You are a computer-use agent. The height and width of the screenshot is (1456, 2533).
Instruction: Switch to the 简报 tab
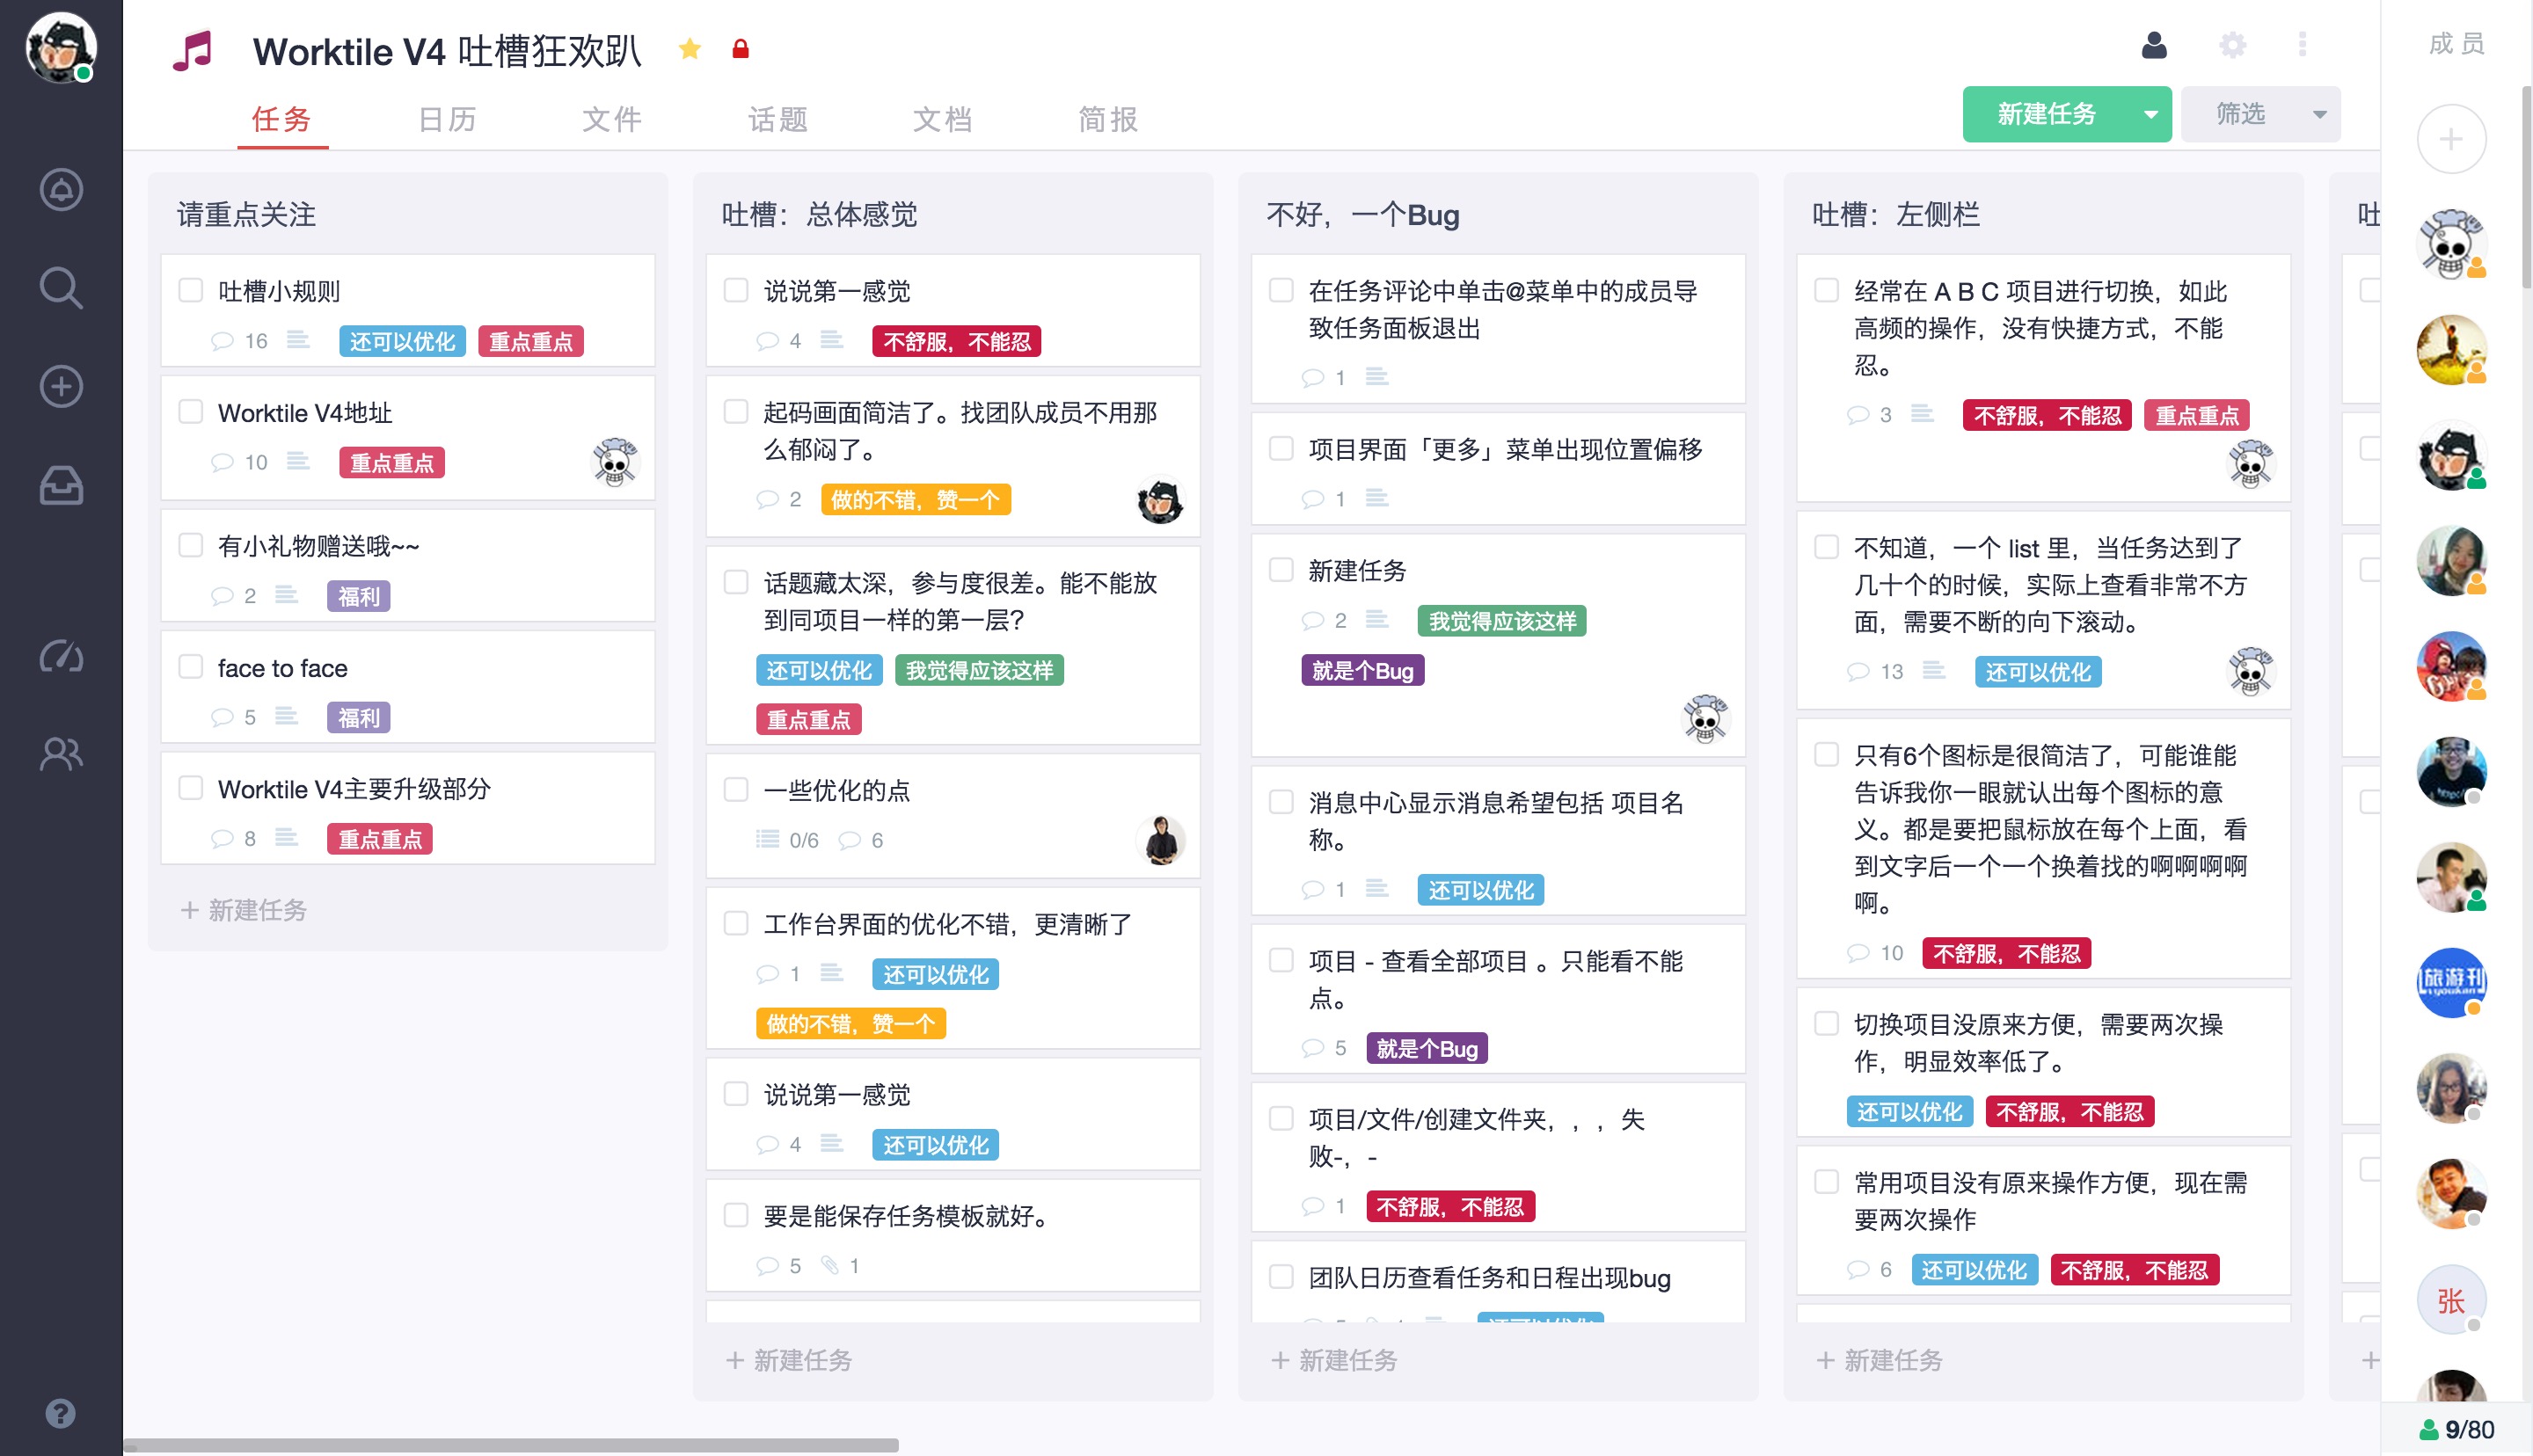coord(1108,119)
